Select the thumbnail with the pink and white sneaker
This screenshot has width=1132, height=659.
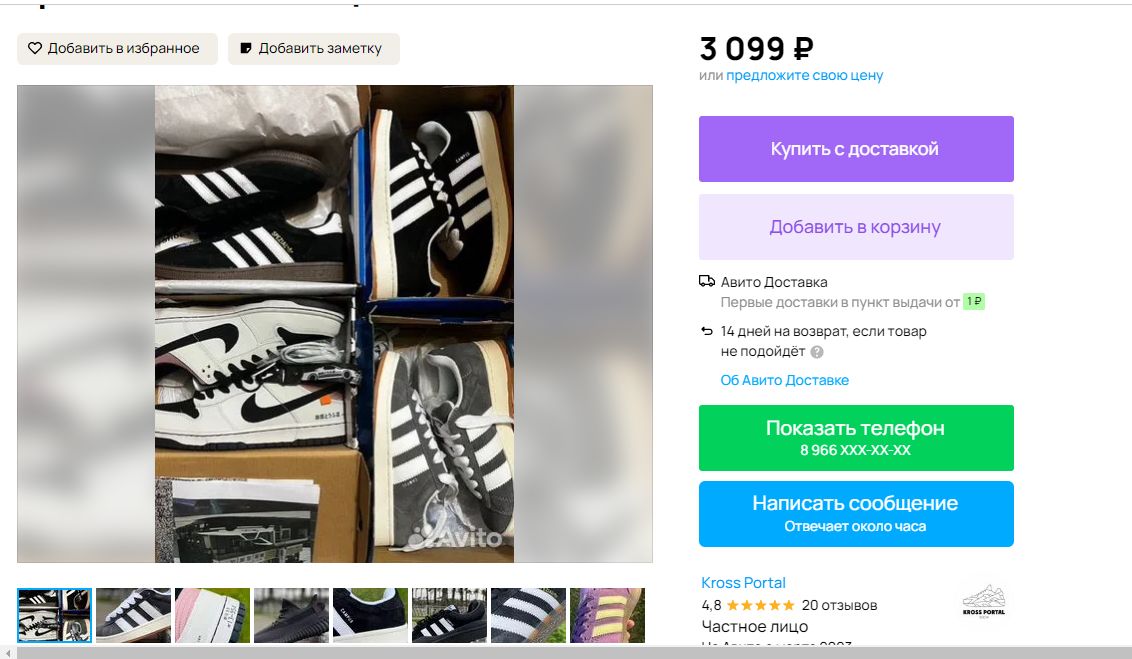coord(212,615)
